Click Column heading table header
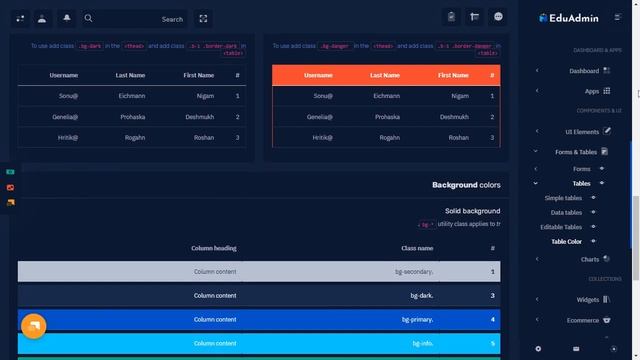 pos(213,248)
